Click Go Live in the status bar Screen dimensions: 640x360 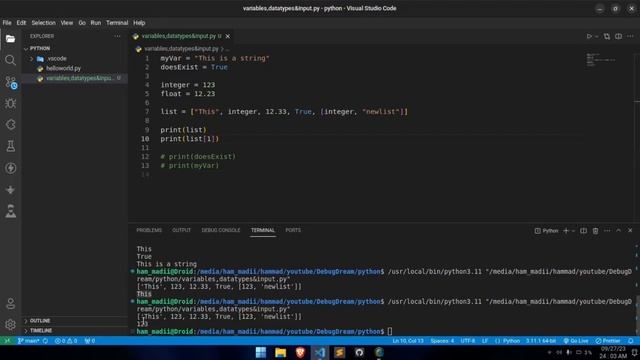(x=576, y=341)
